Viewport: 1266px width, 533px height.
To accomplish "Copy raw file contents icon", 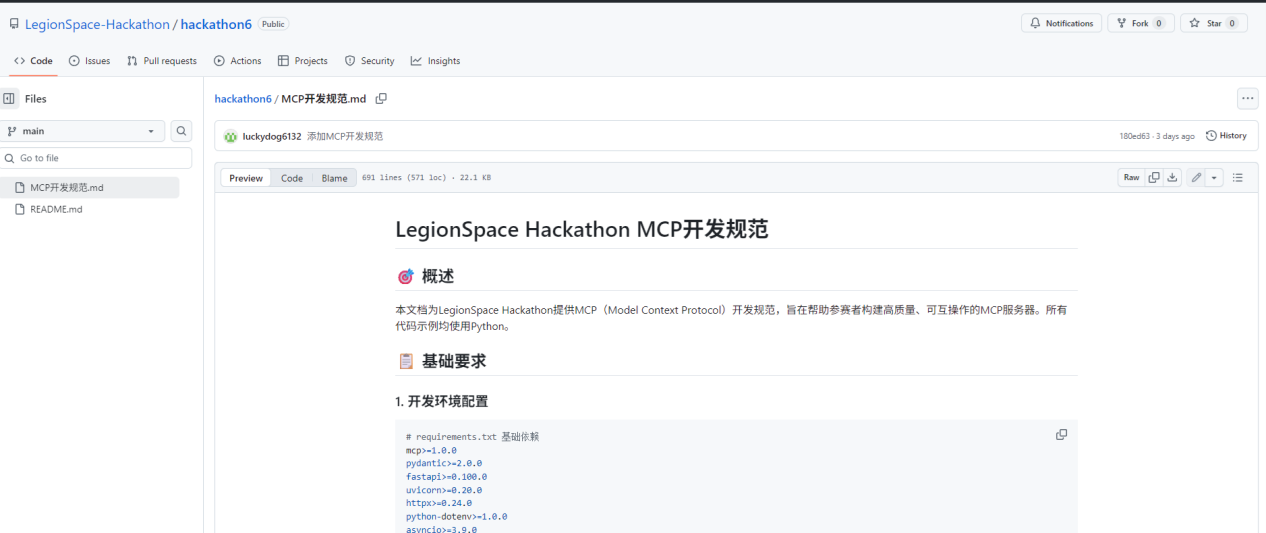I will point(1154,177).
